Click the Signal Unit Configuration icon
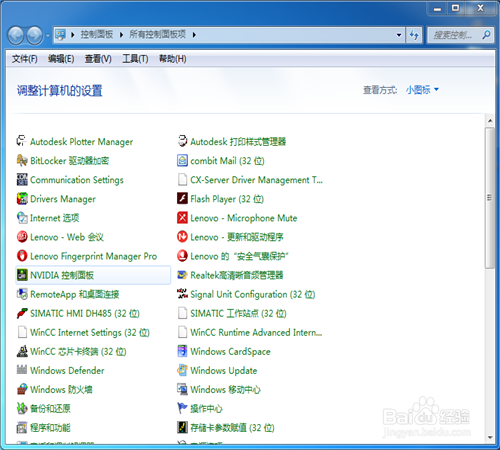Viewport: 500px width, 450px height. 182,294
